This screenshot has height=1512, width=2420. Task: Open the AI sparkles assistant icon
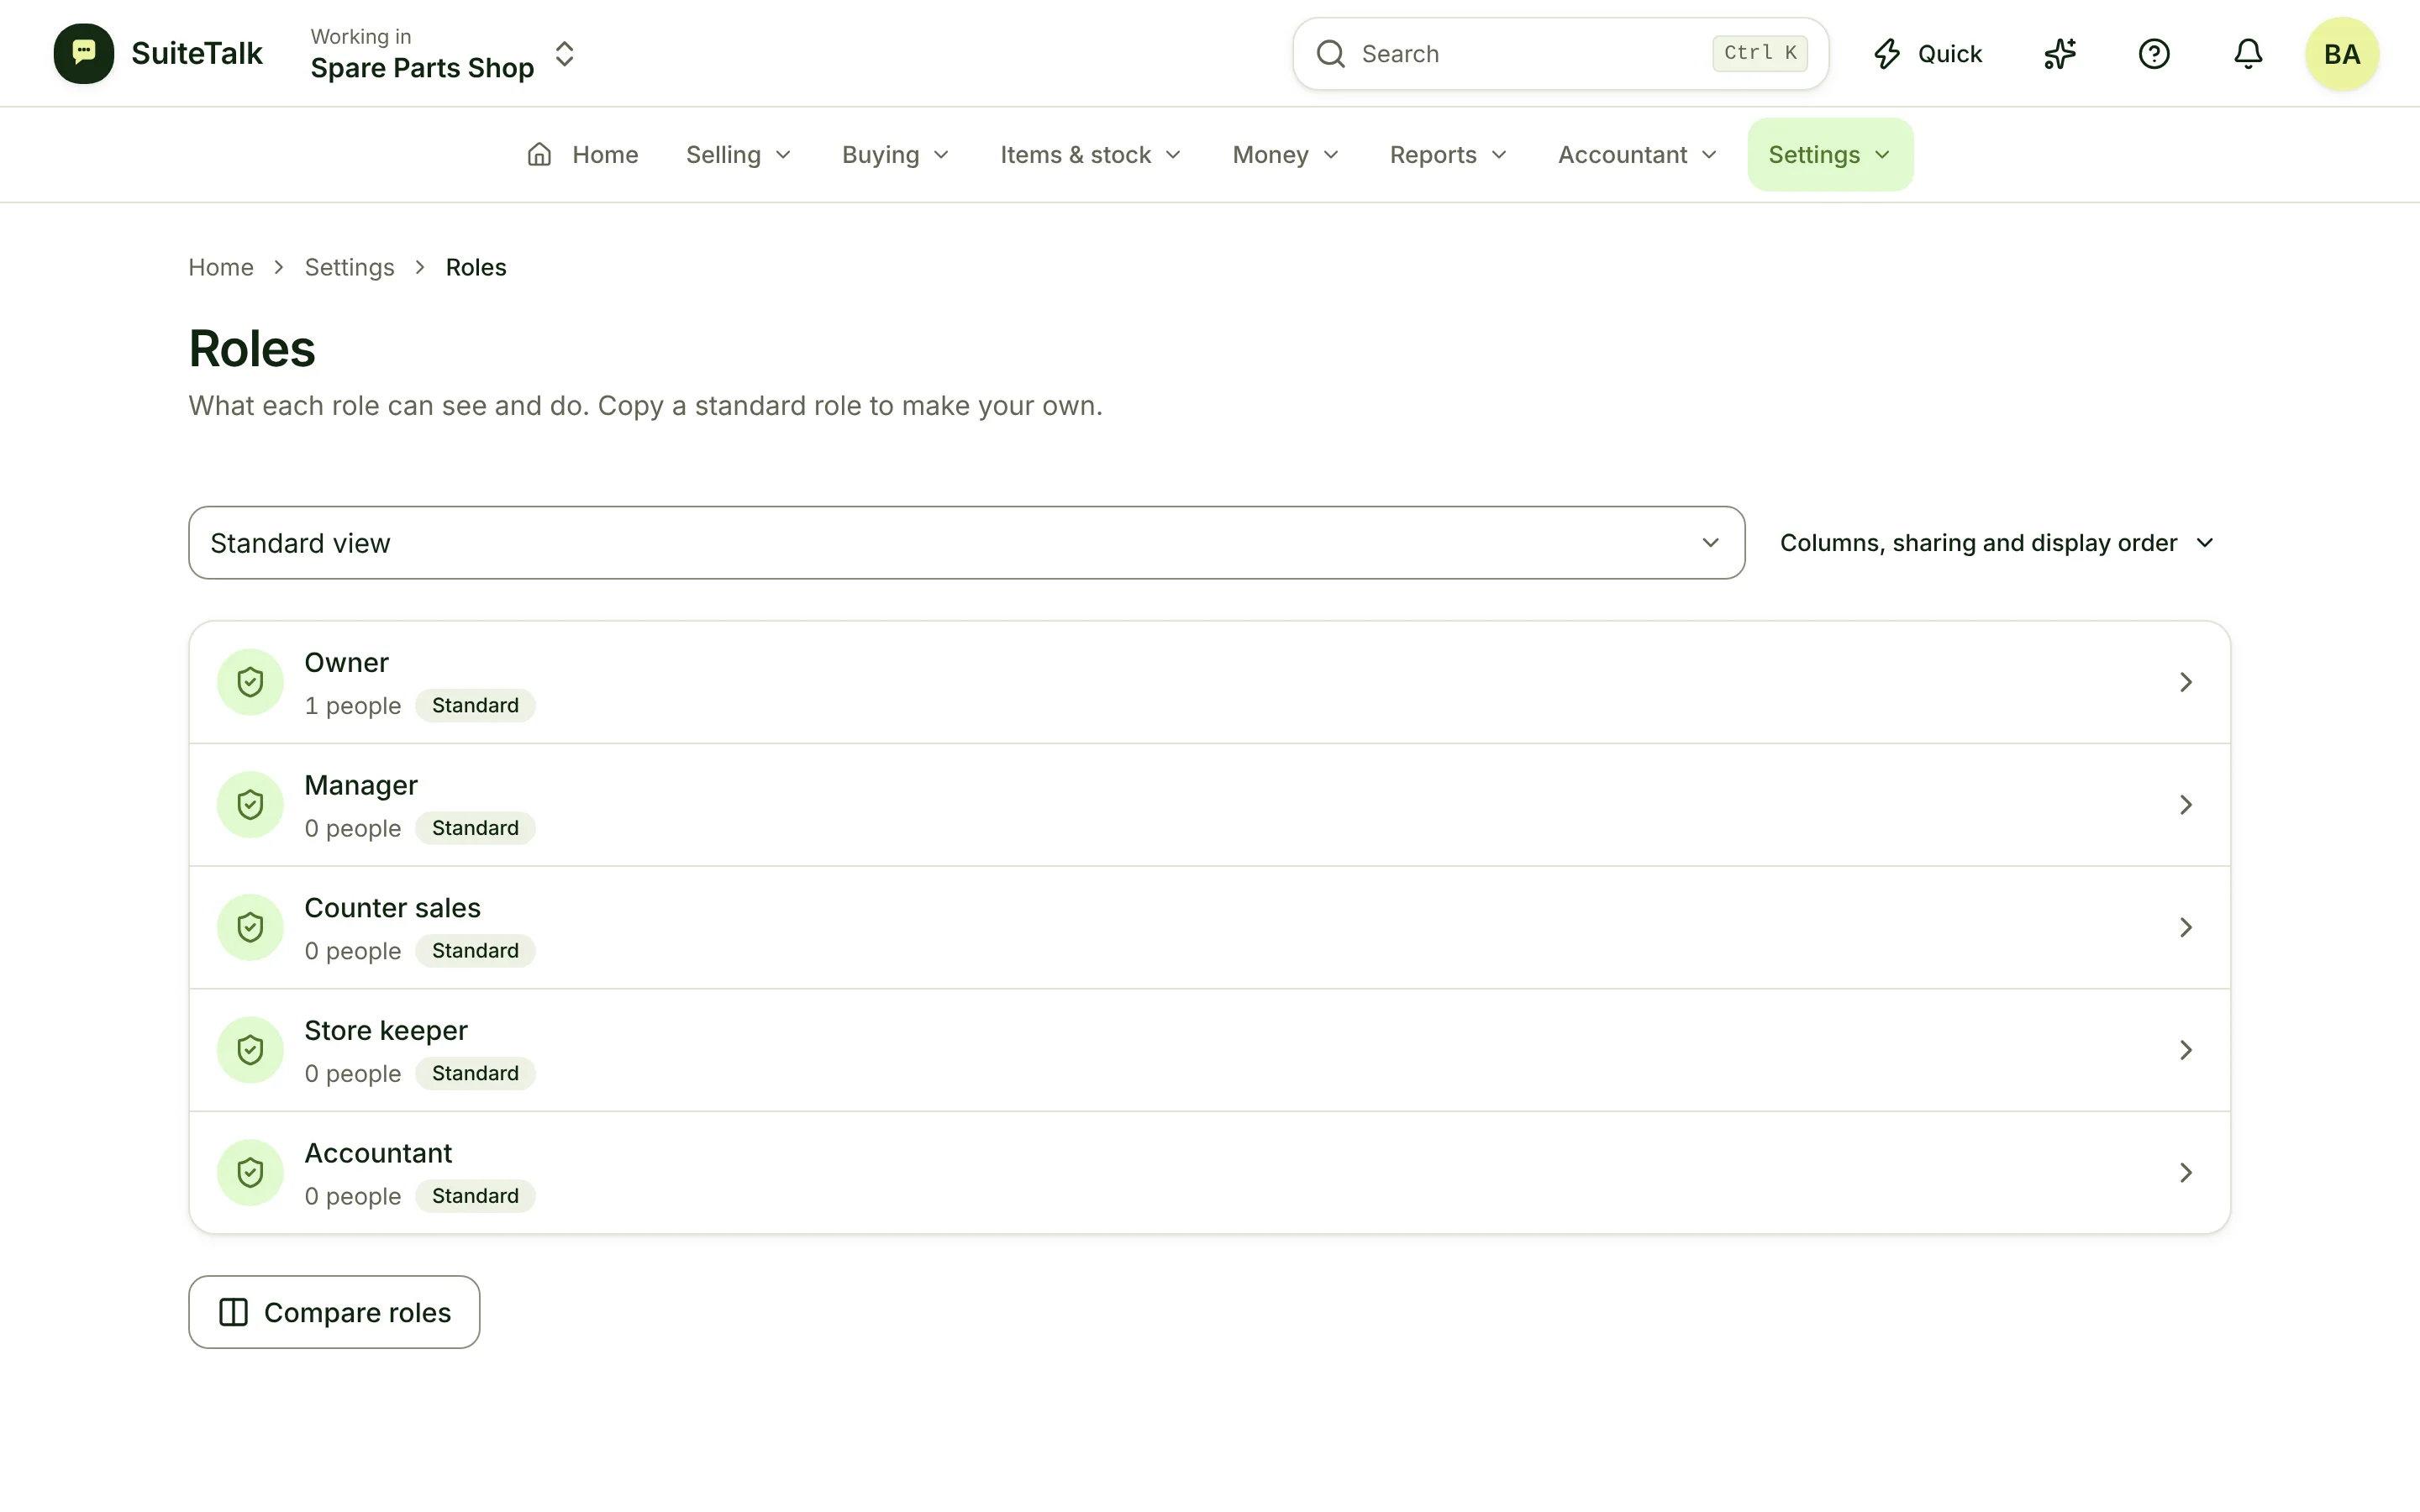pos(2060,54)
